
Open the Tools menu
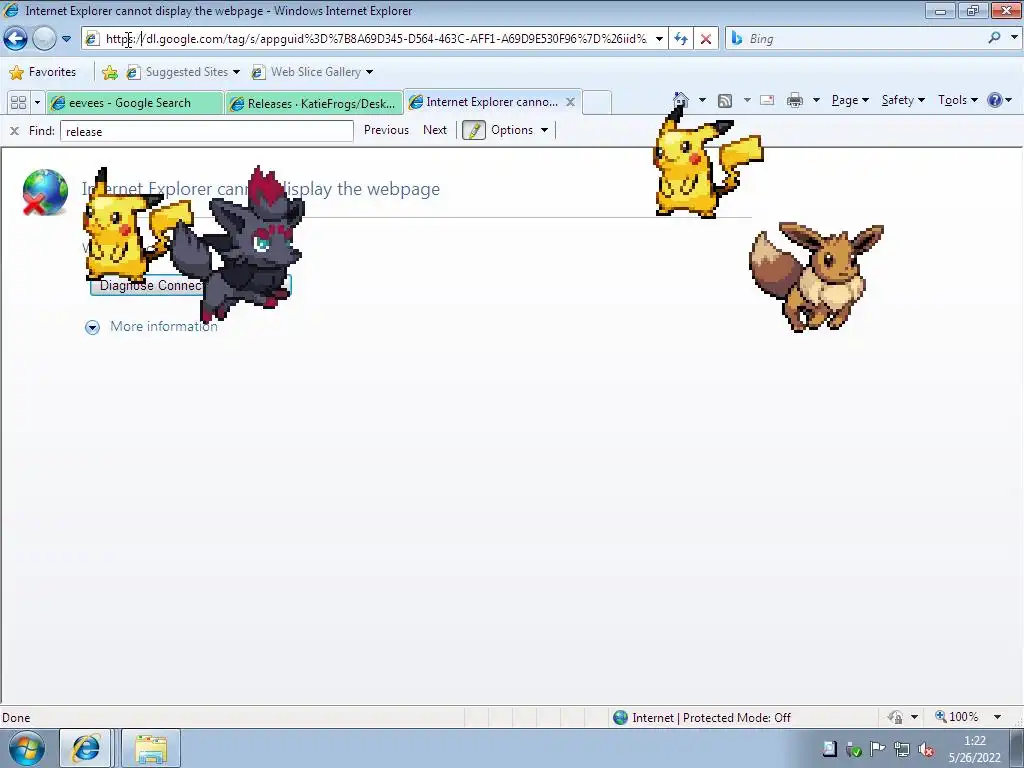coord(958,100)
